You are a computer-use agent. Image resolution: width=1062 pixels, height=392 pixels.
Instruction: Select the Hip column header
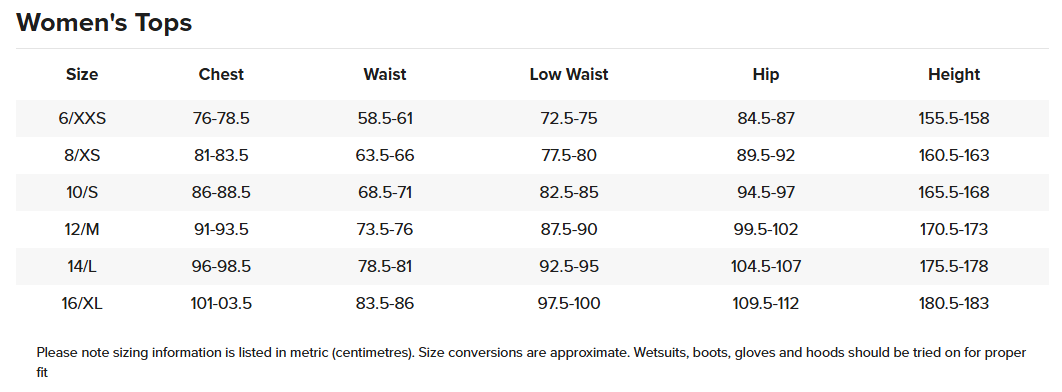click(x=766, y=74)
